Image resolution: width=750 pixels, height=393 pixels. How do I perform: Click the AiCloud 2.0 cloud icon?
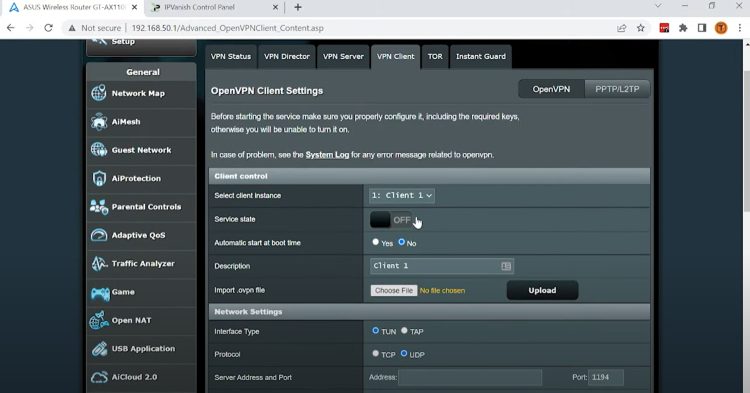click(99, 377)
